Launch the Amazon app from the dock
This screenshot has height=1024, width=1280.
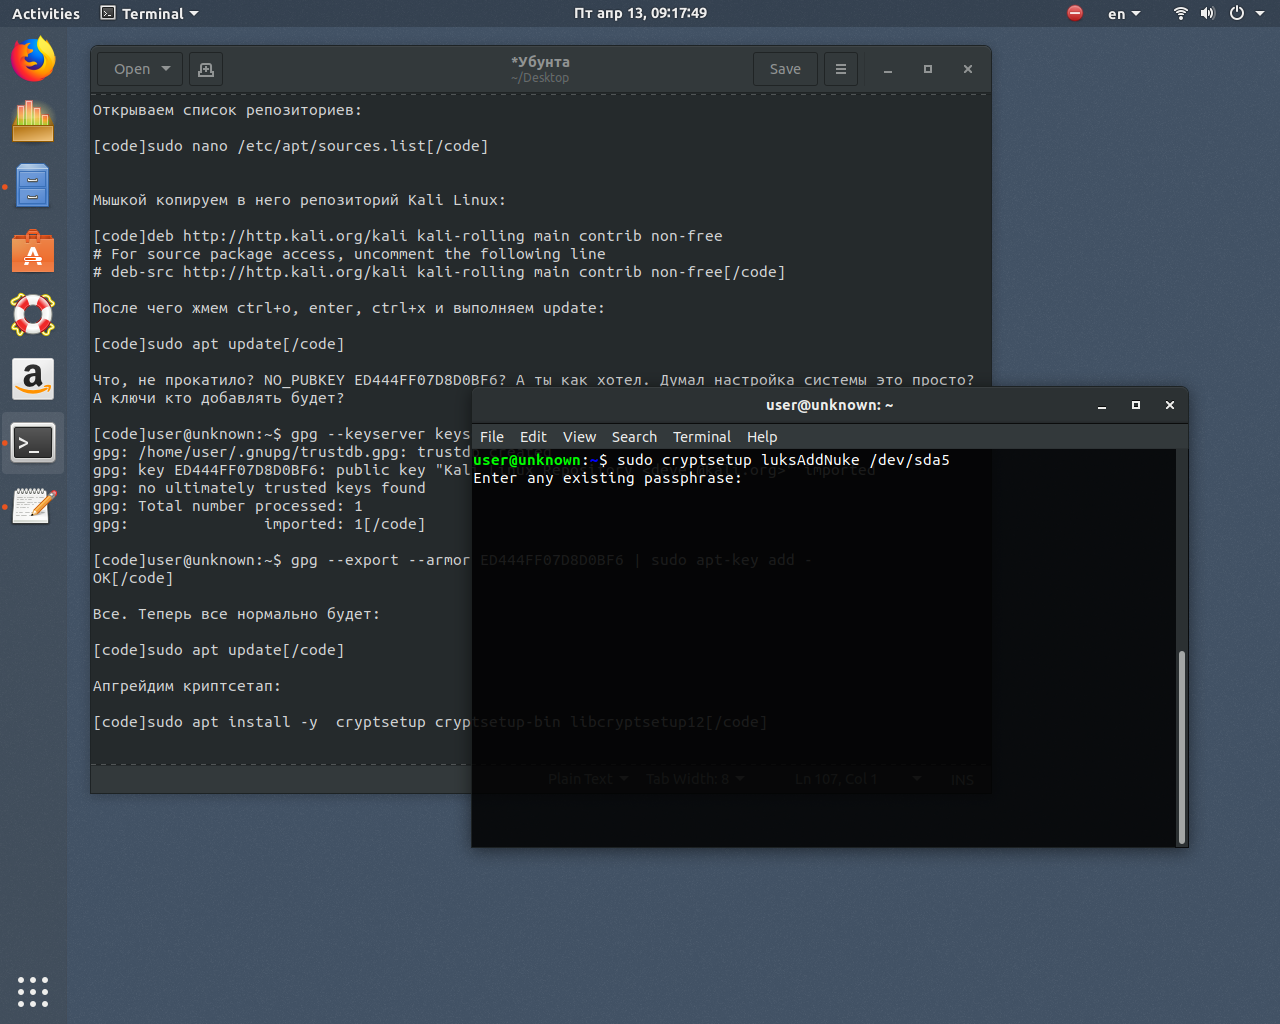[x=33, y=379]
